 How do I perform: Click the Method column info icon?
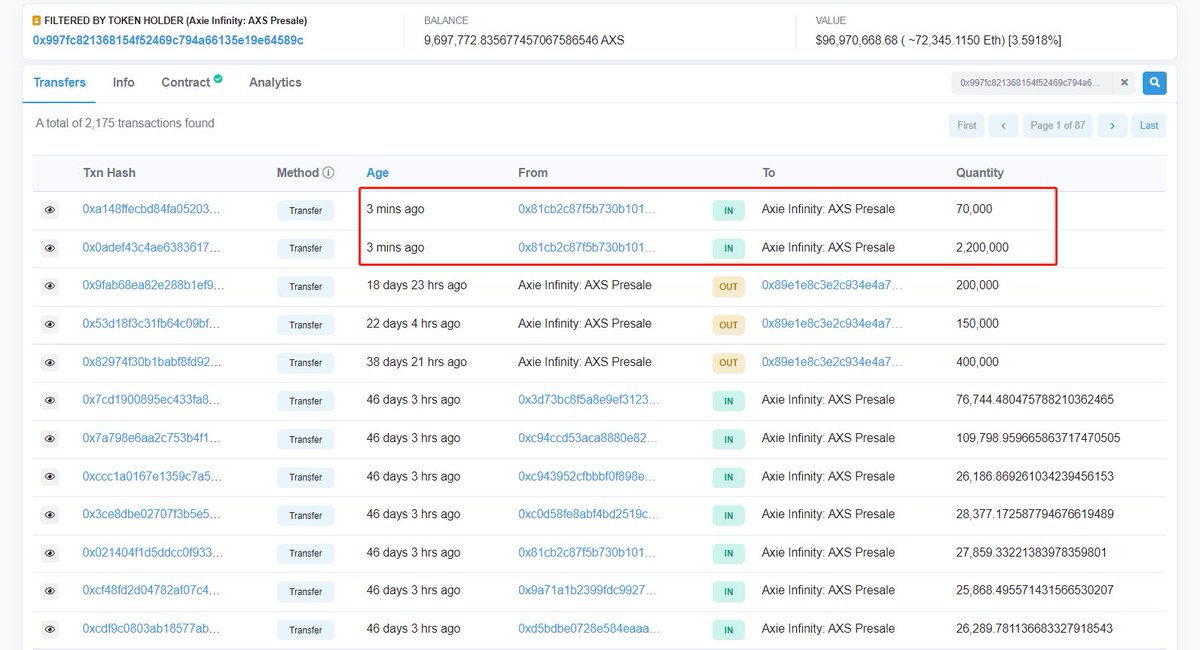tap(328, 173)
